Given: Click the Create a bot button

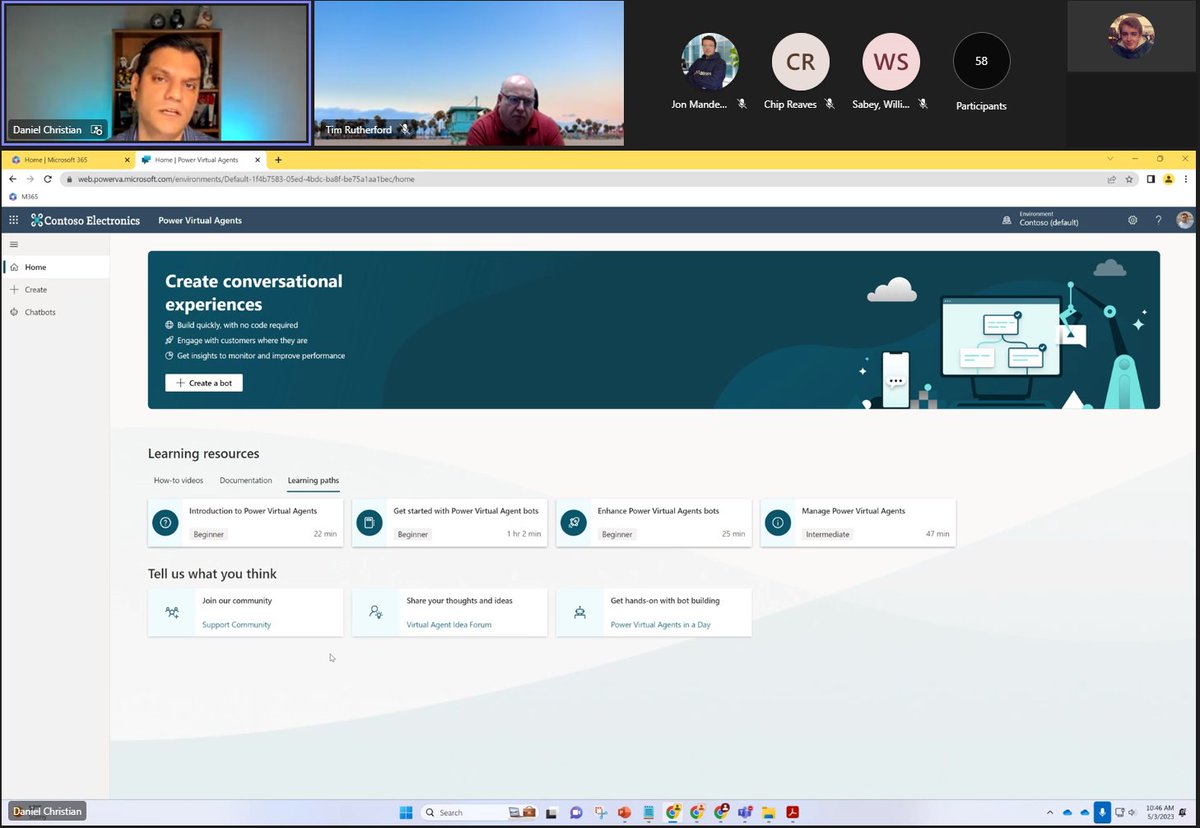Looking at the screenshot, I should click(204, 383).
